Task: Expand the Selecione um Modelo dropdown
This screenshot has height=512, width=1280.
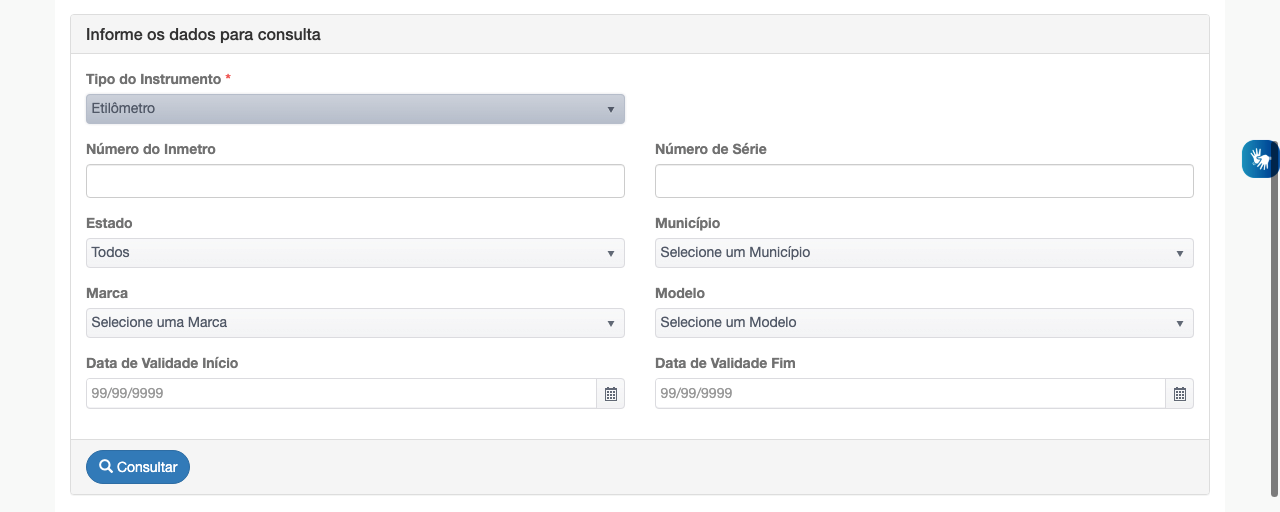Action: [x=924, y=323]
